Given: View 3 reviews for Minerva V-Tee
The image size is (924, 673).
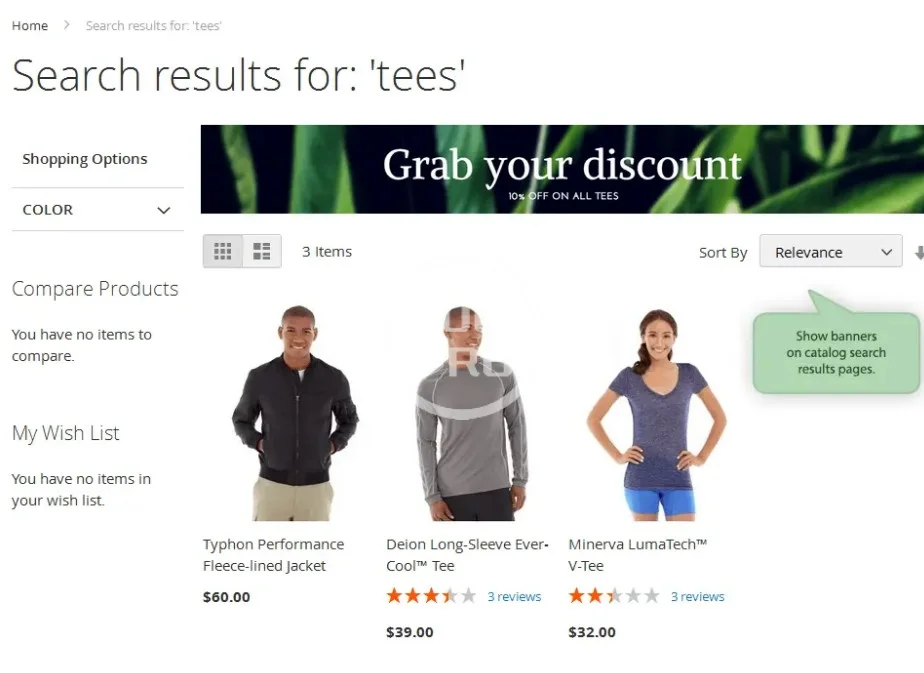Looking at the screenshot, I should point(697,596).
